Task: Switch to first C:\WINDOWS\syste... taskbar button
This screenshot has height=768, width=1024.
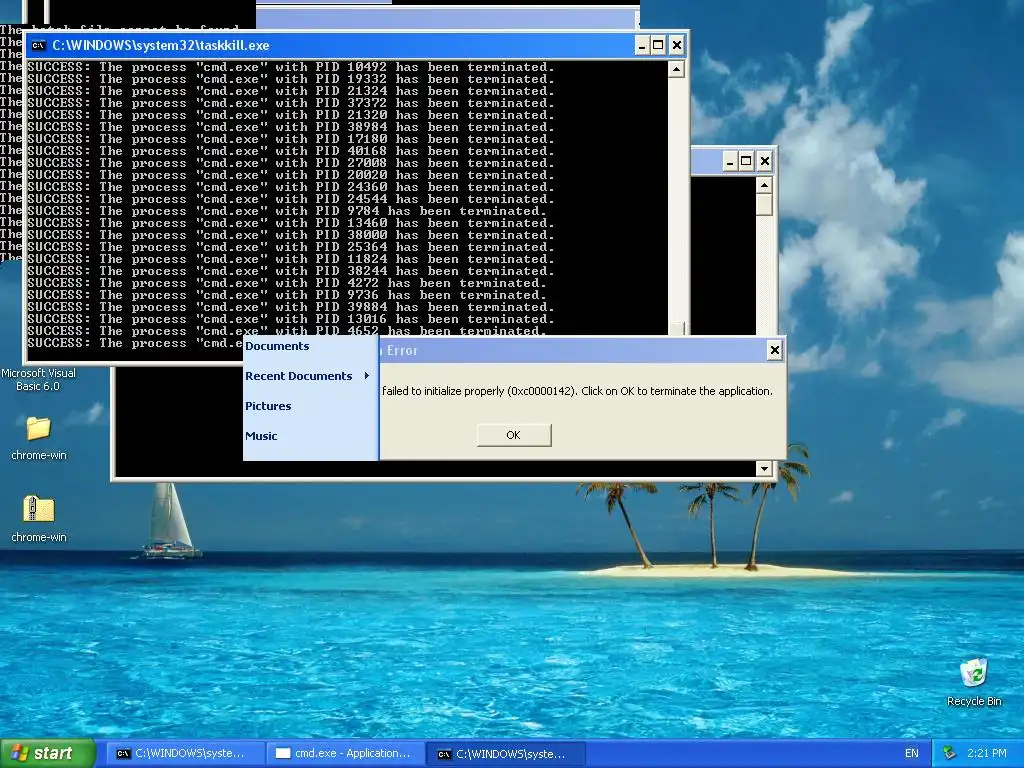Action: [x=185, y=754]
